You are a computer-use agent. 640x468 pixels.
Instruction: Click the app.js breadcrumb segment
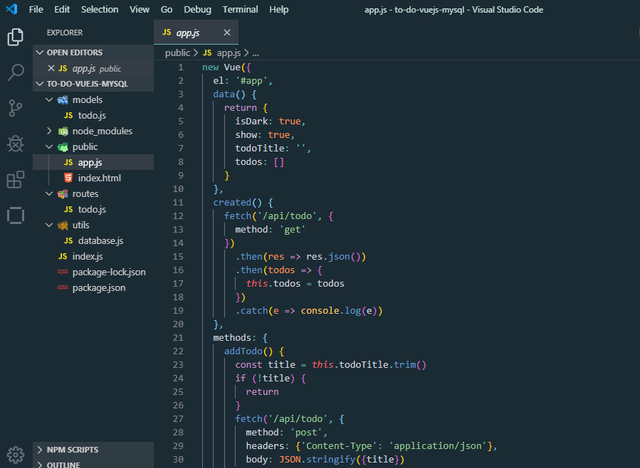point(229,53)
